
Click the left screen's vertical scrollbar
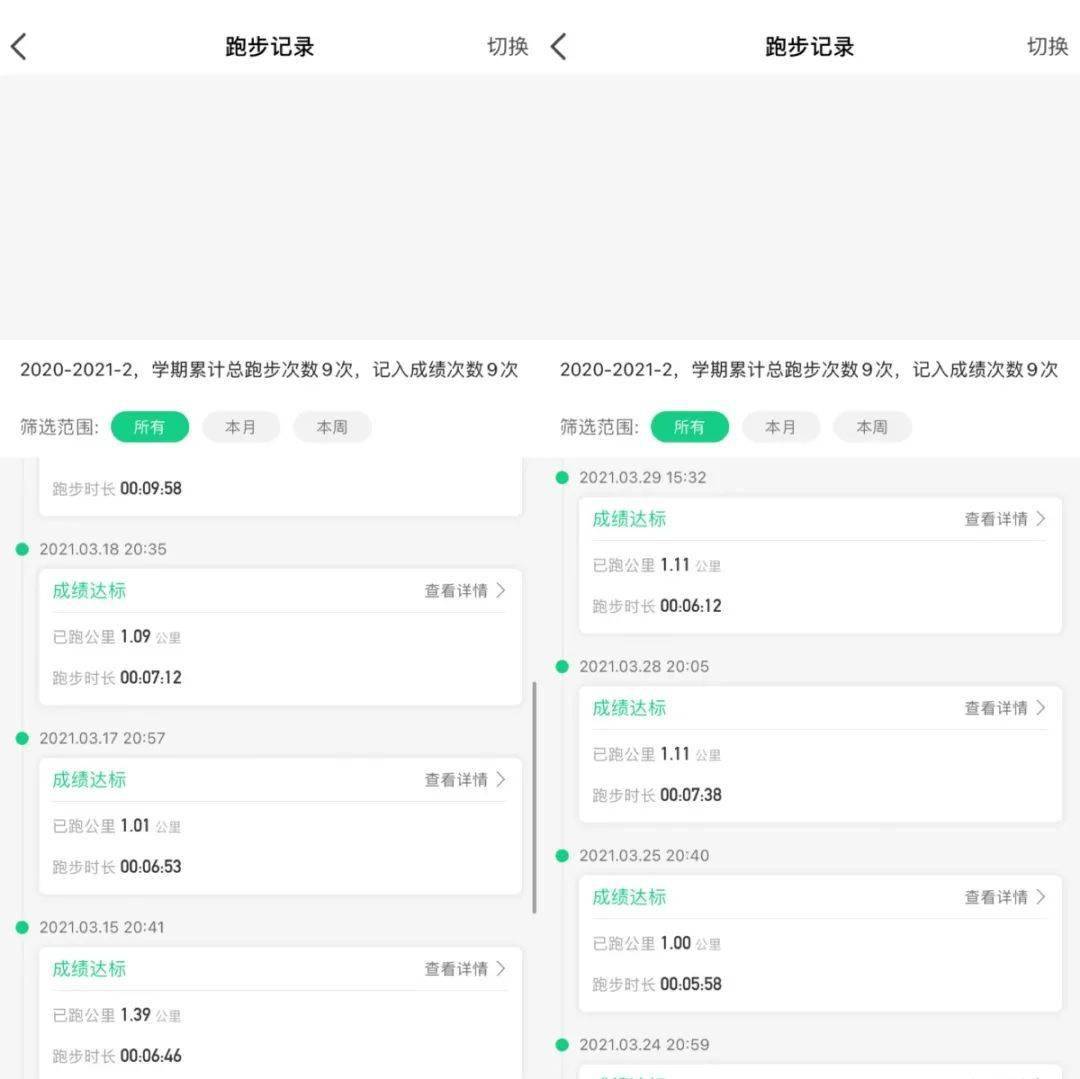(534, 797)
